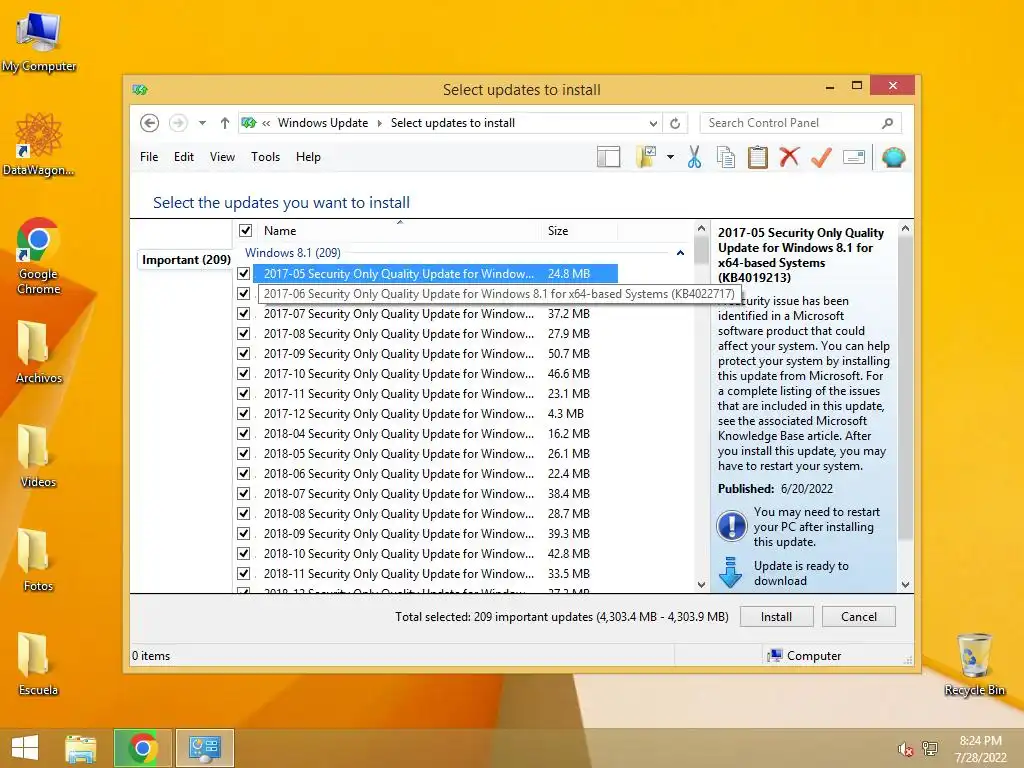Click the Refresh button in address bar
Screen dimensions: 1024x768
point(675,123)
